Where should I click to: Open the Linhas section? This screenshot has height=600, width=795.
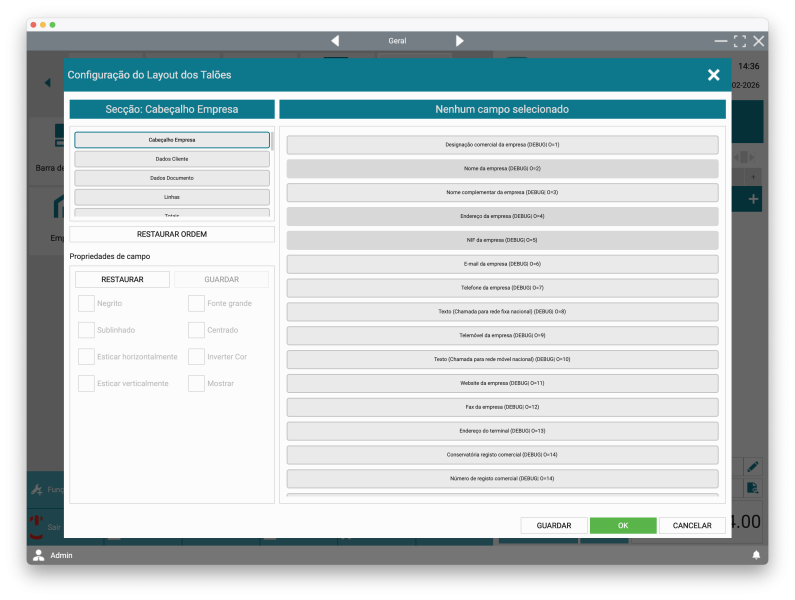coord(172,197)
